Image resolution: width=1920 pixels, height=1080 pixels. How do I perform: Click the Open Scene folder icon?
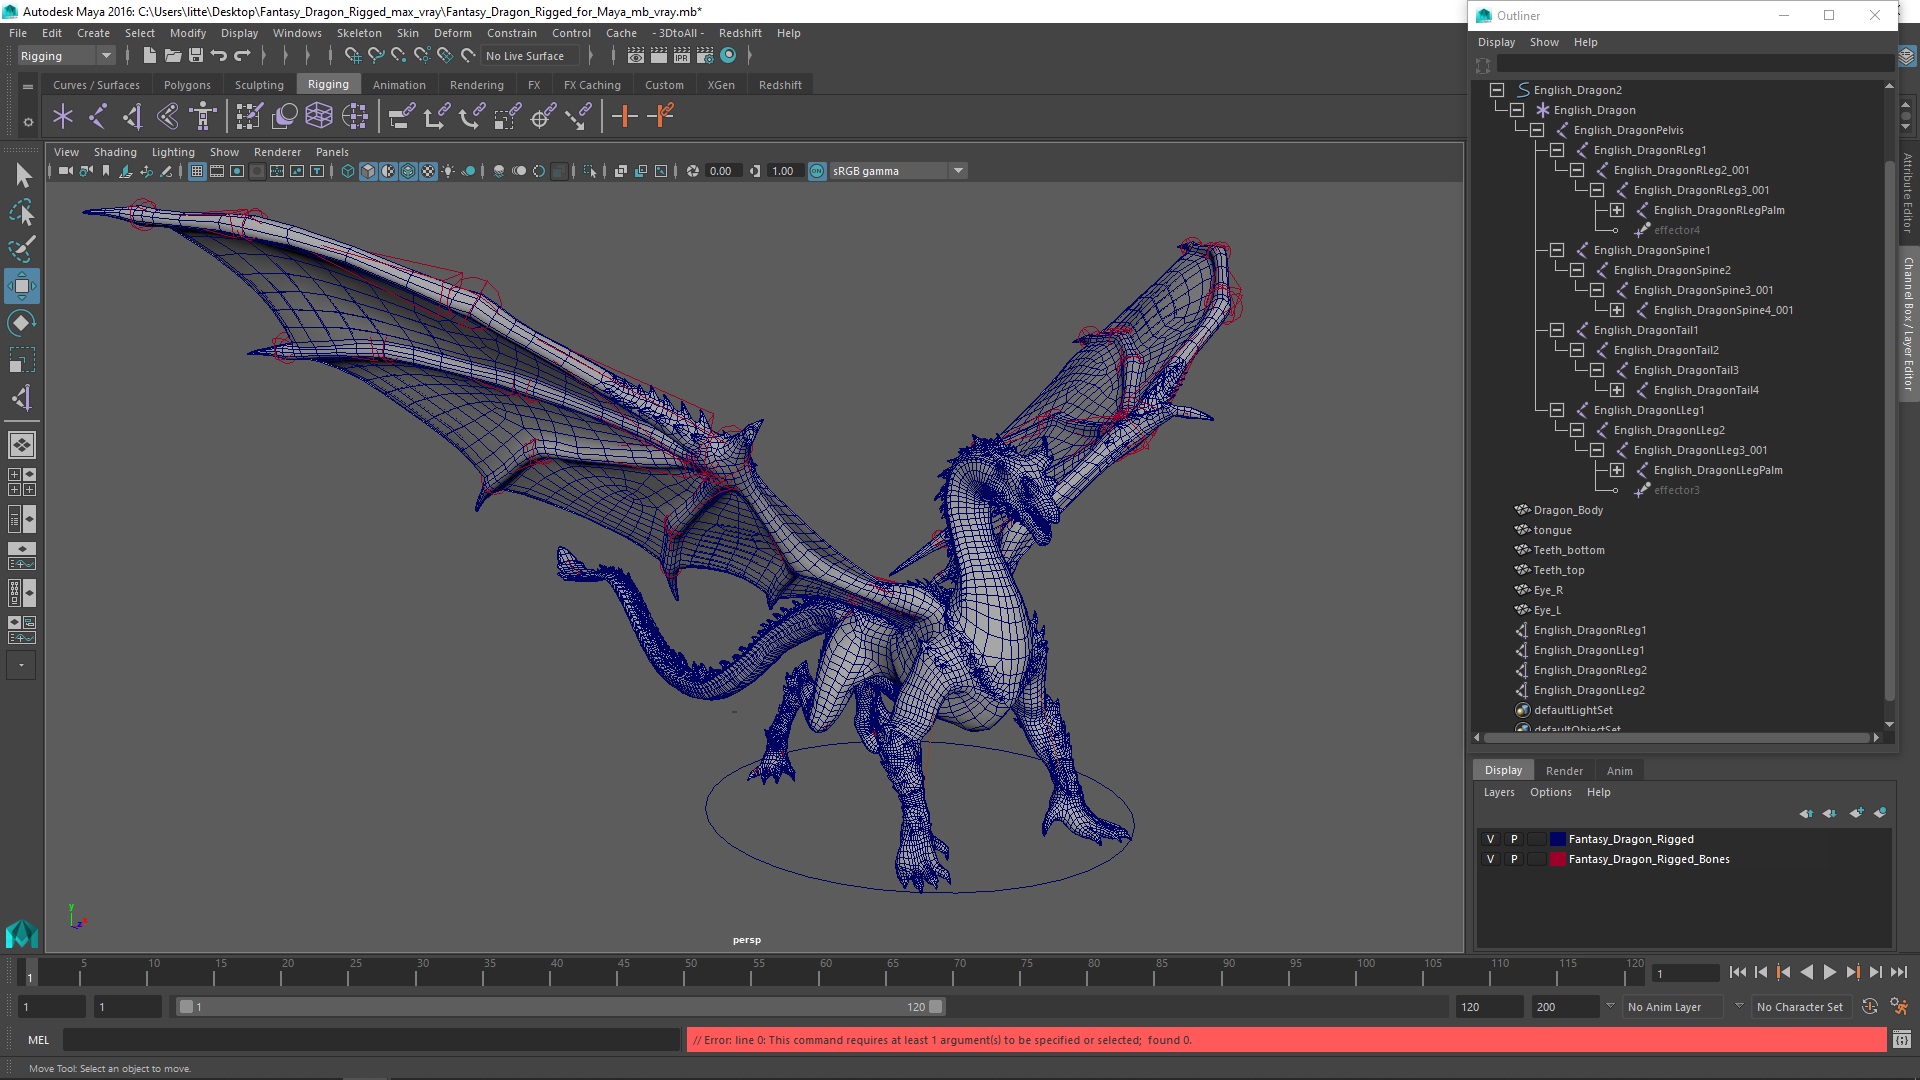(x=172, y=56)
